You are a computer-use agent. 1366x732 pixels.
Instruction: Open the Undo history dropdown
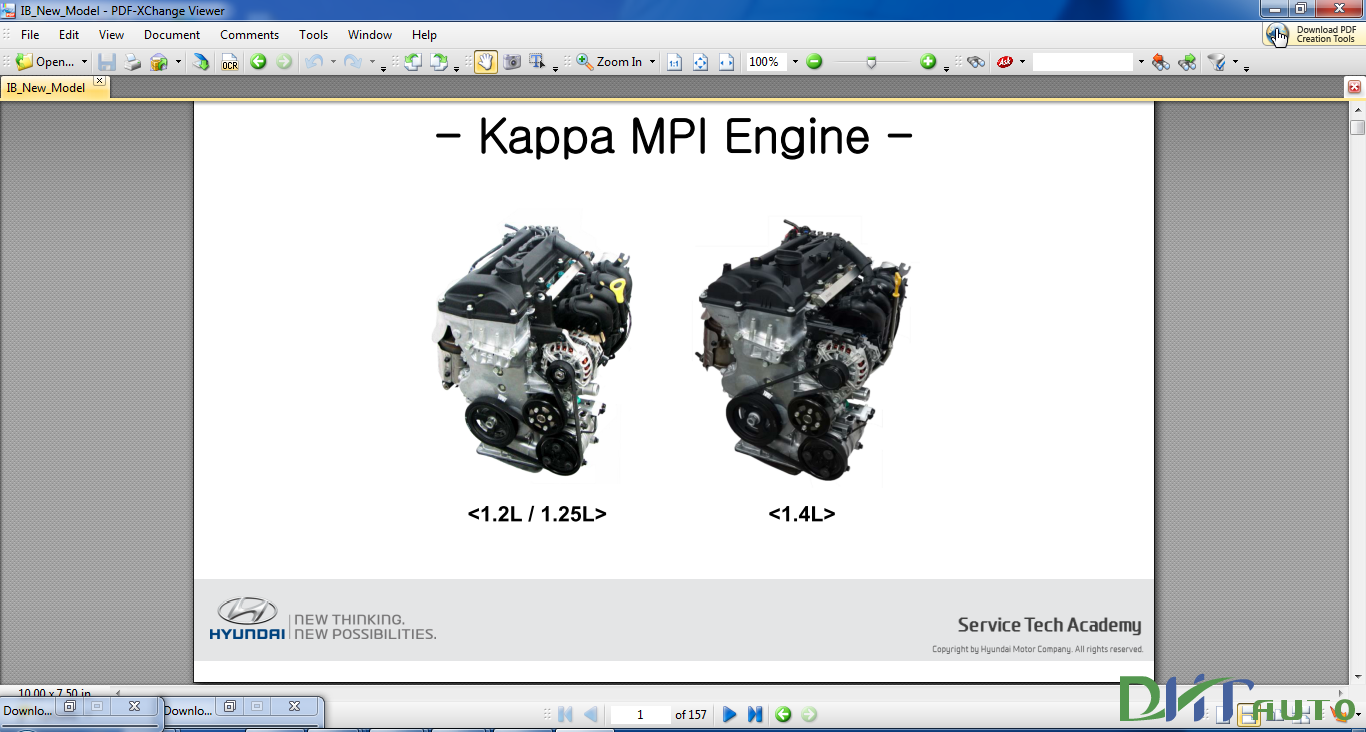[332, 61]
